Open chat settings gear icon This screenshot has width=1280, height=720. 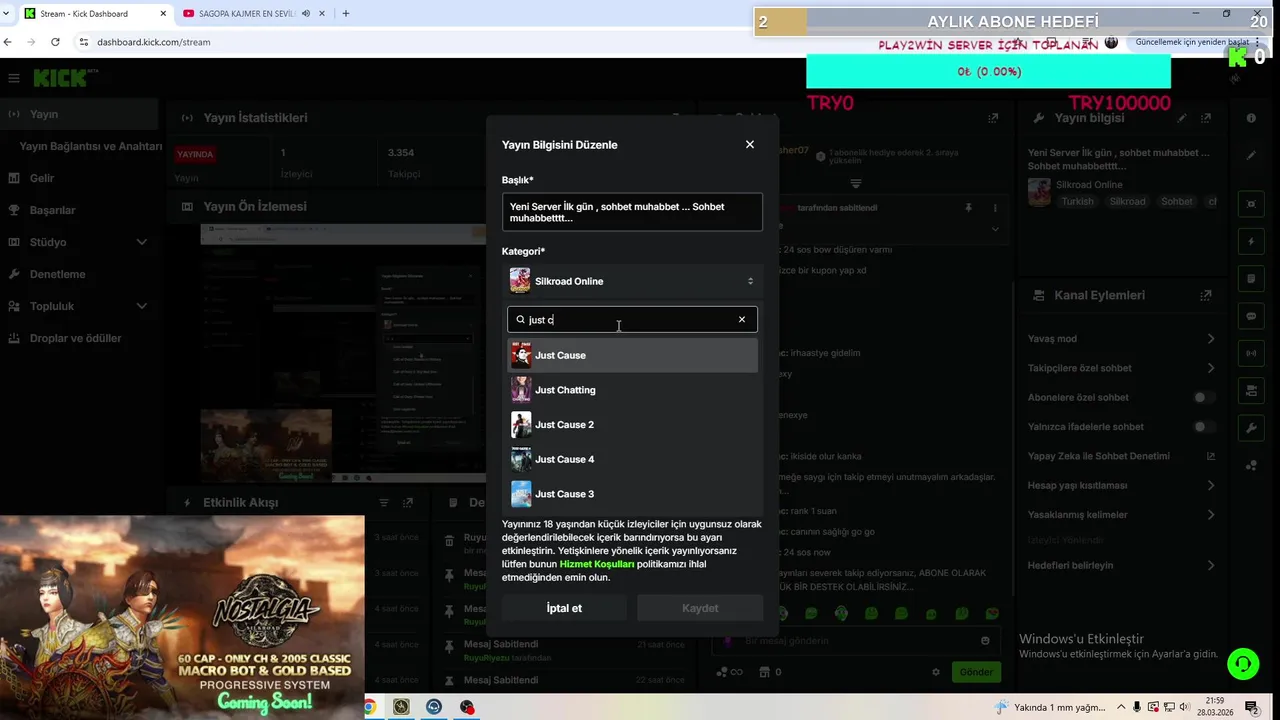coord(936,672)
